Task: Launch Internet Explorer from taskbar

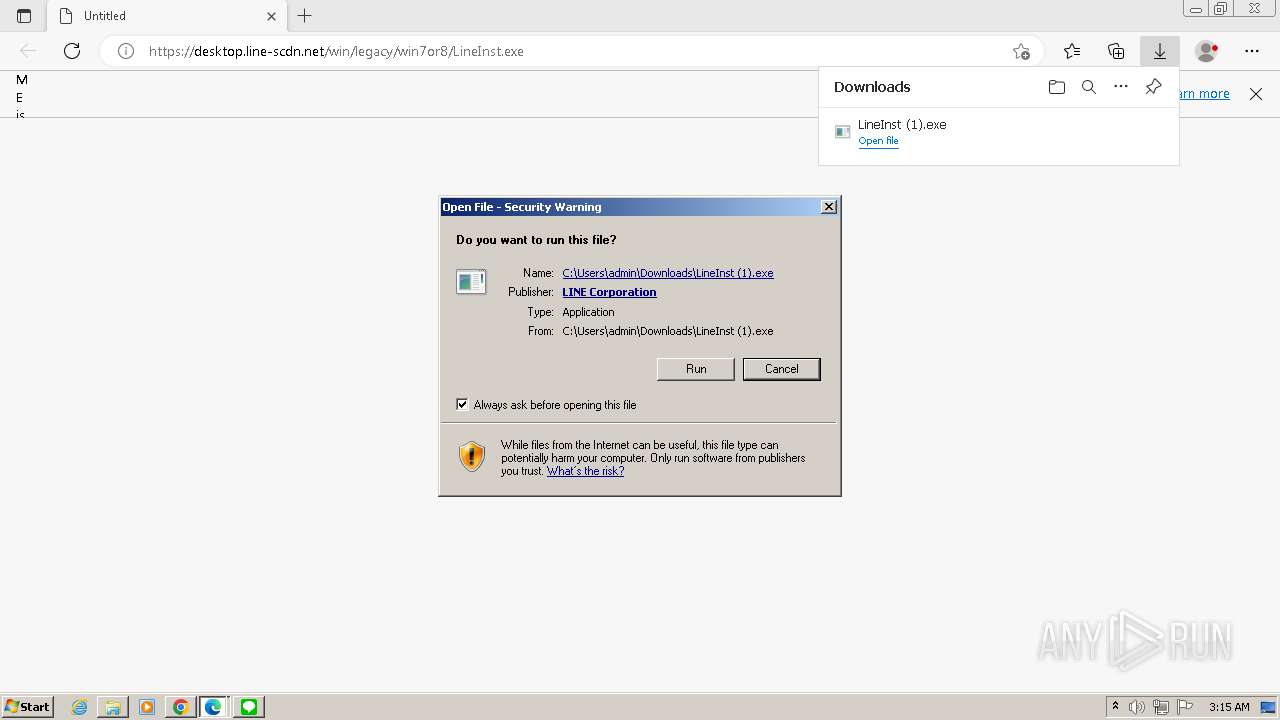Action: pos(80,707)
